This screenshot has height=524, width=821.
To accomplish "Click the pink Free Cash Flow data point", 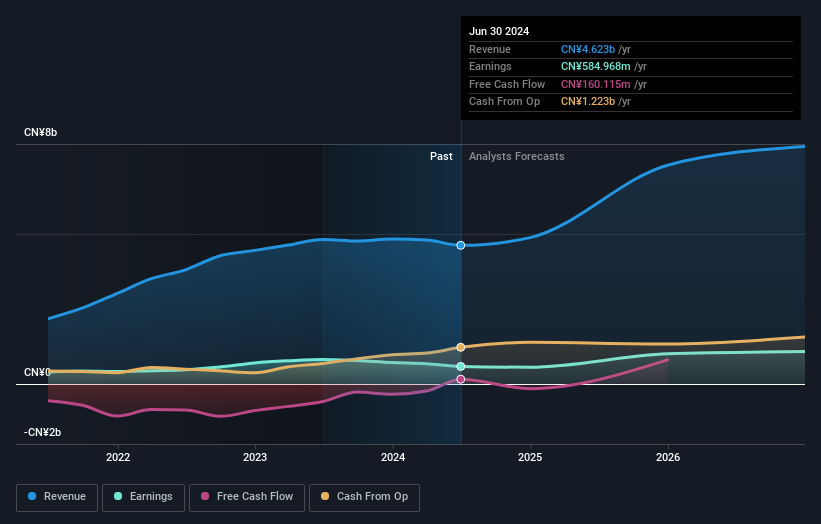I will 461,379.
